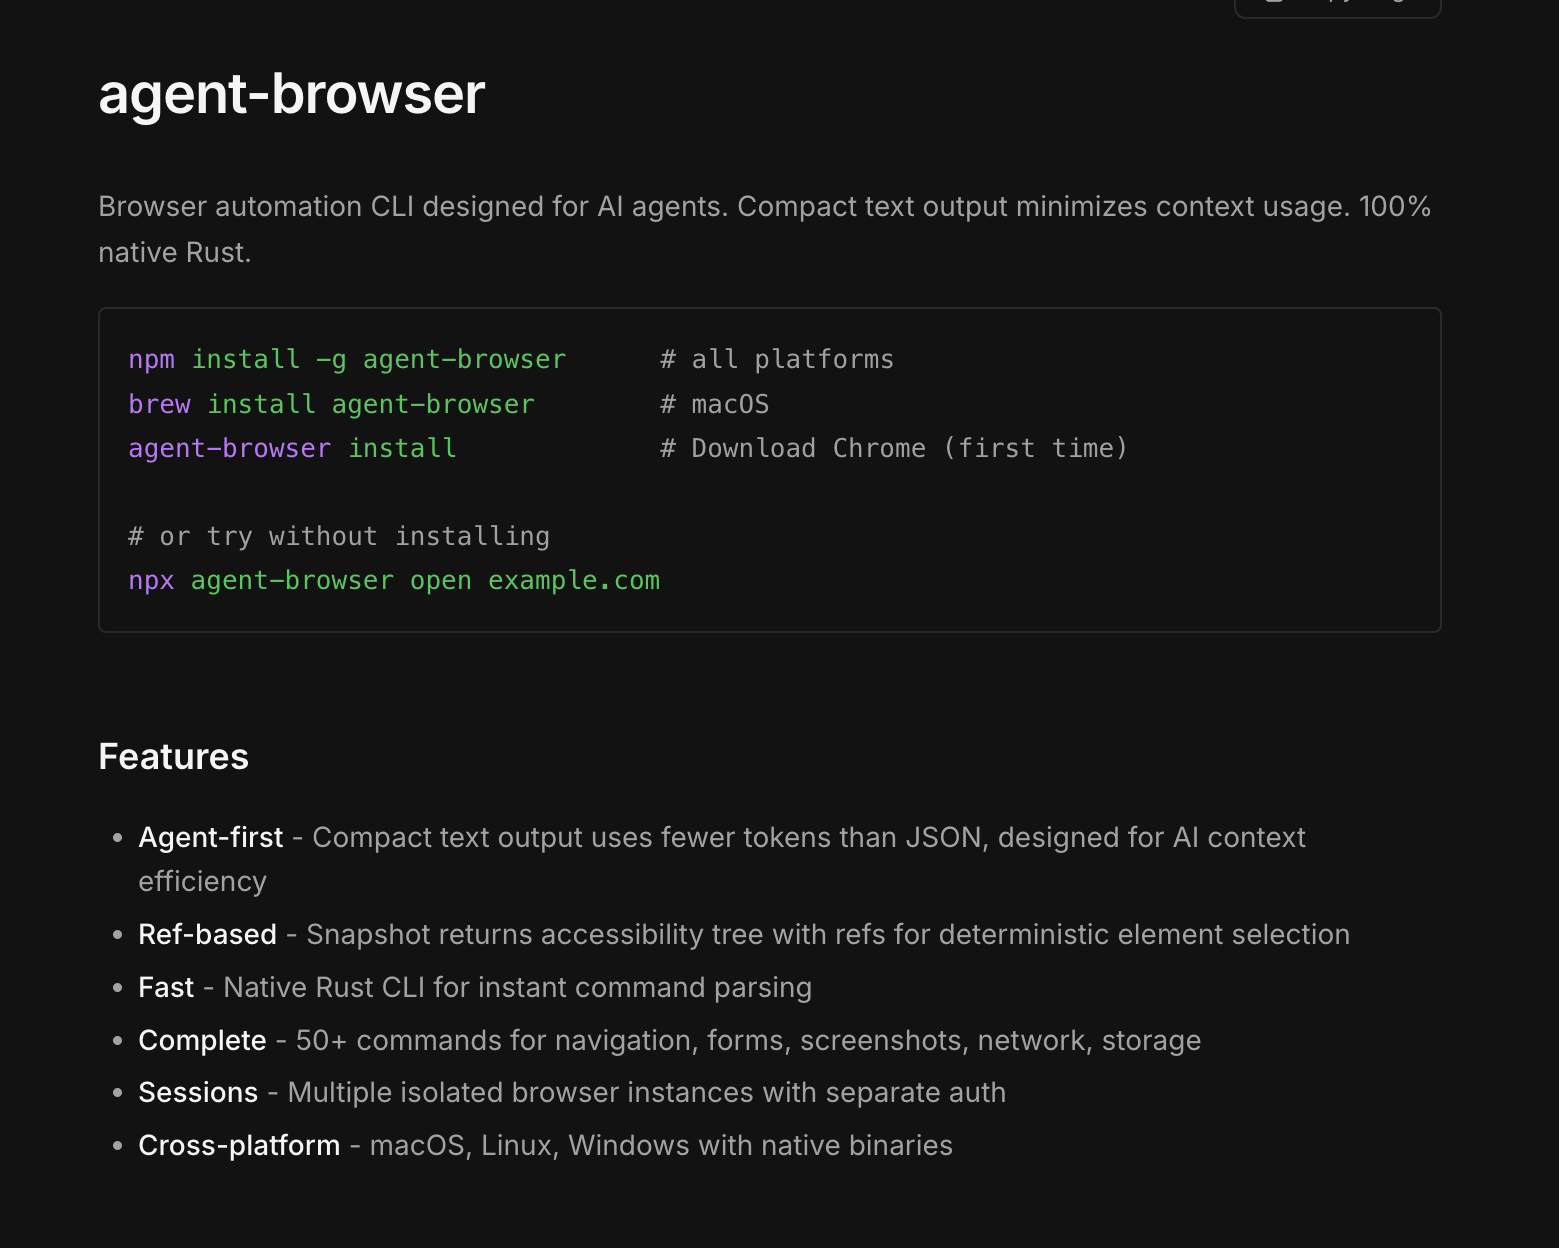Click the "npx agent-browser open example.com" command
The width and height of the screenshot is (1559, 1248).
point(394,580)
